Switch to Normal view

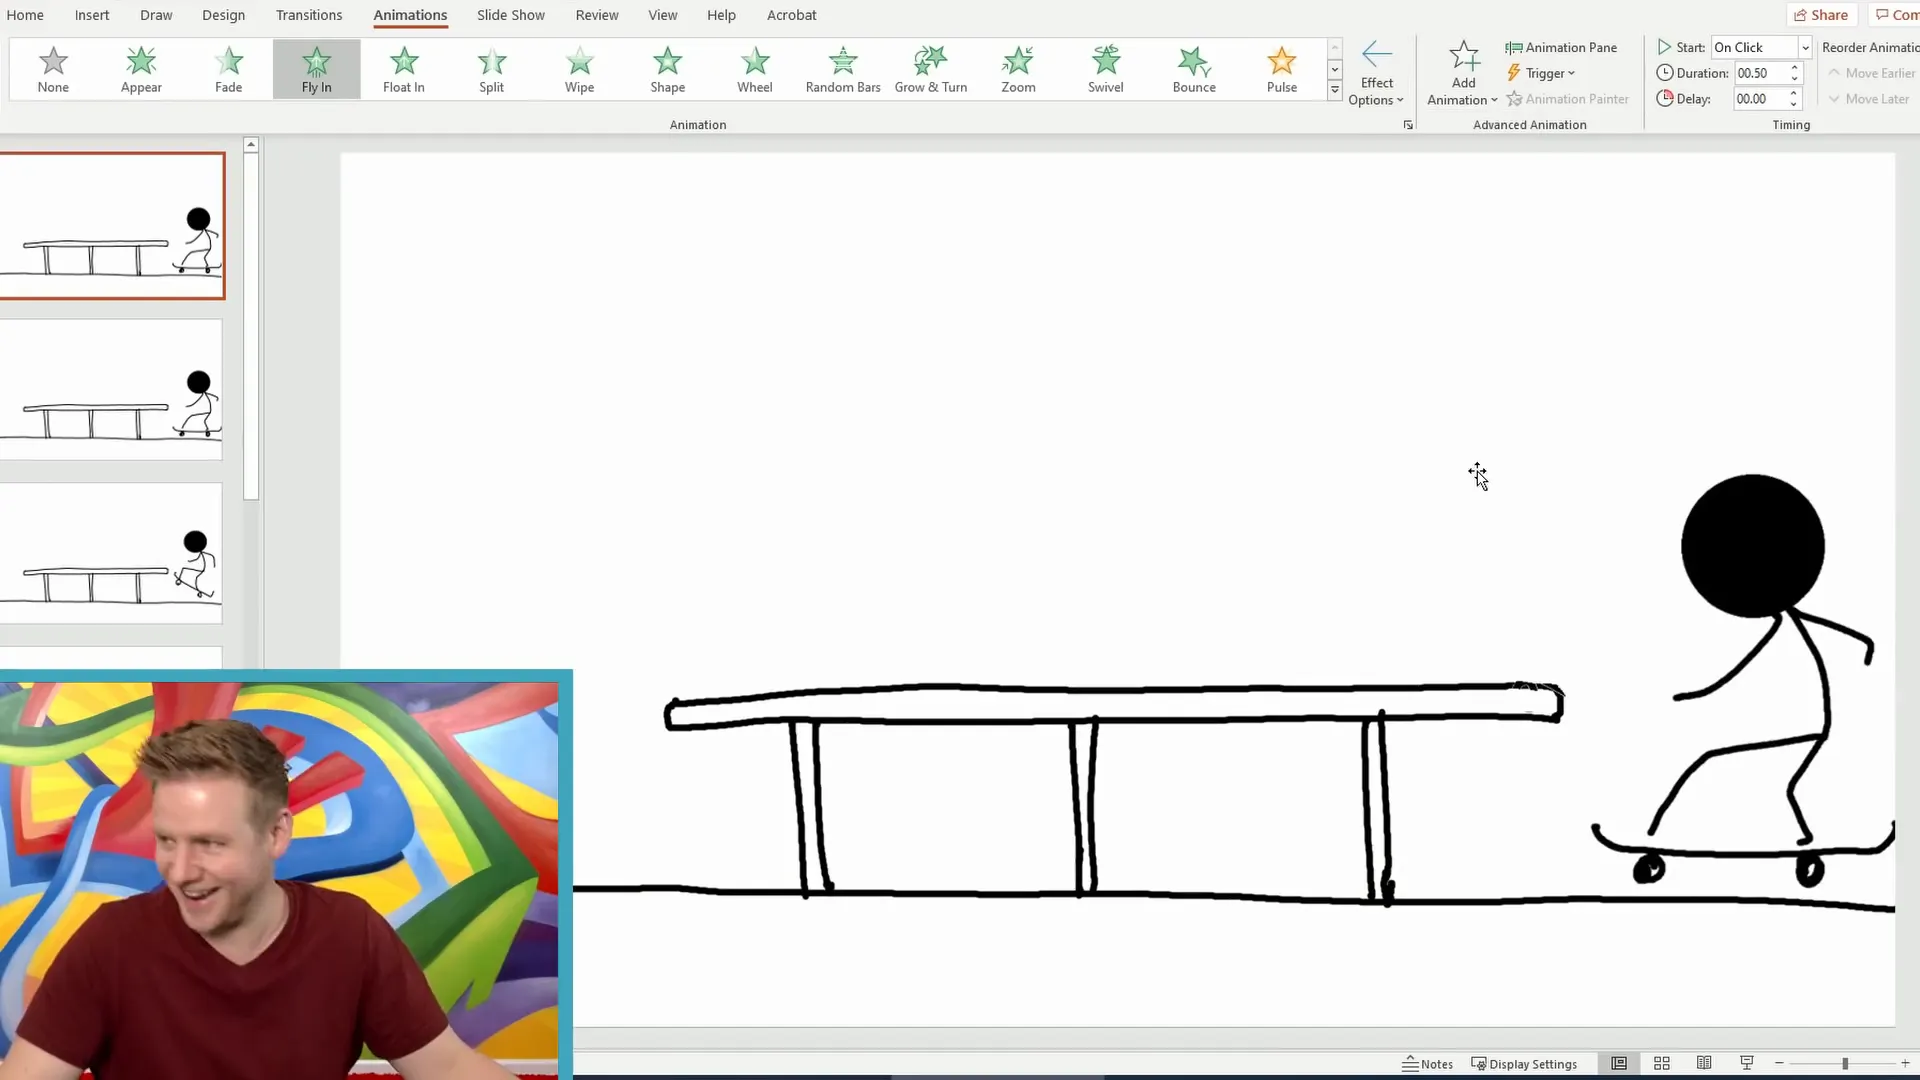(x=1619, y=1063)
